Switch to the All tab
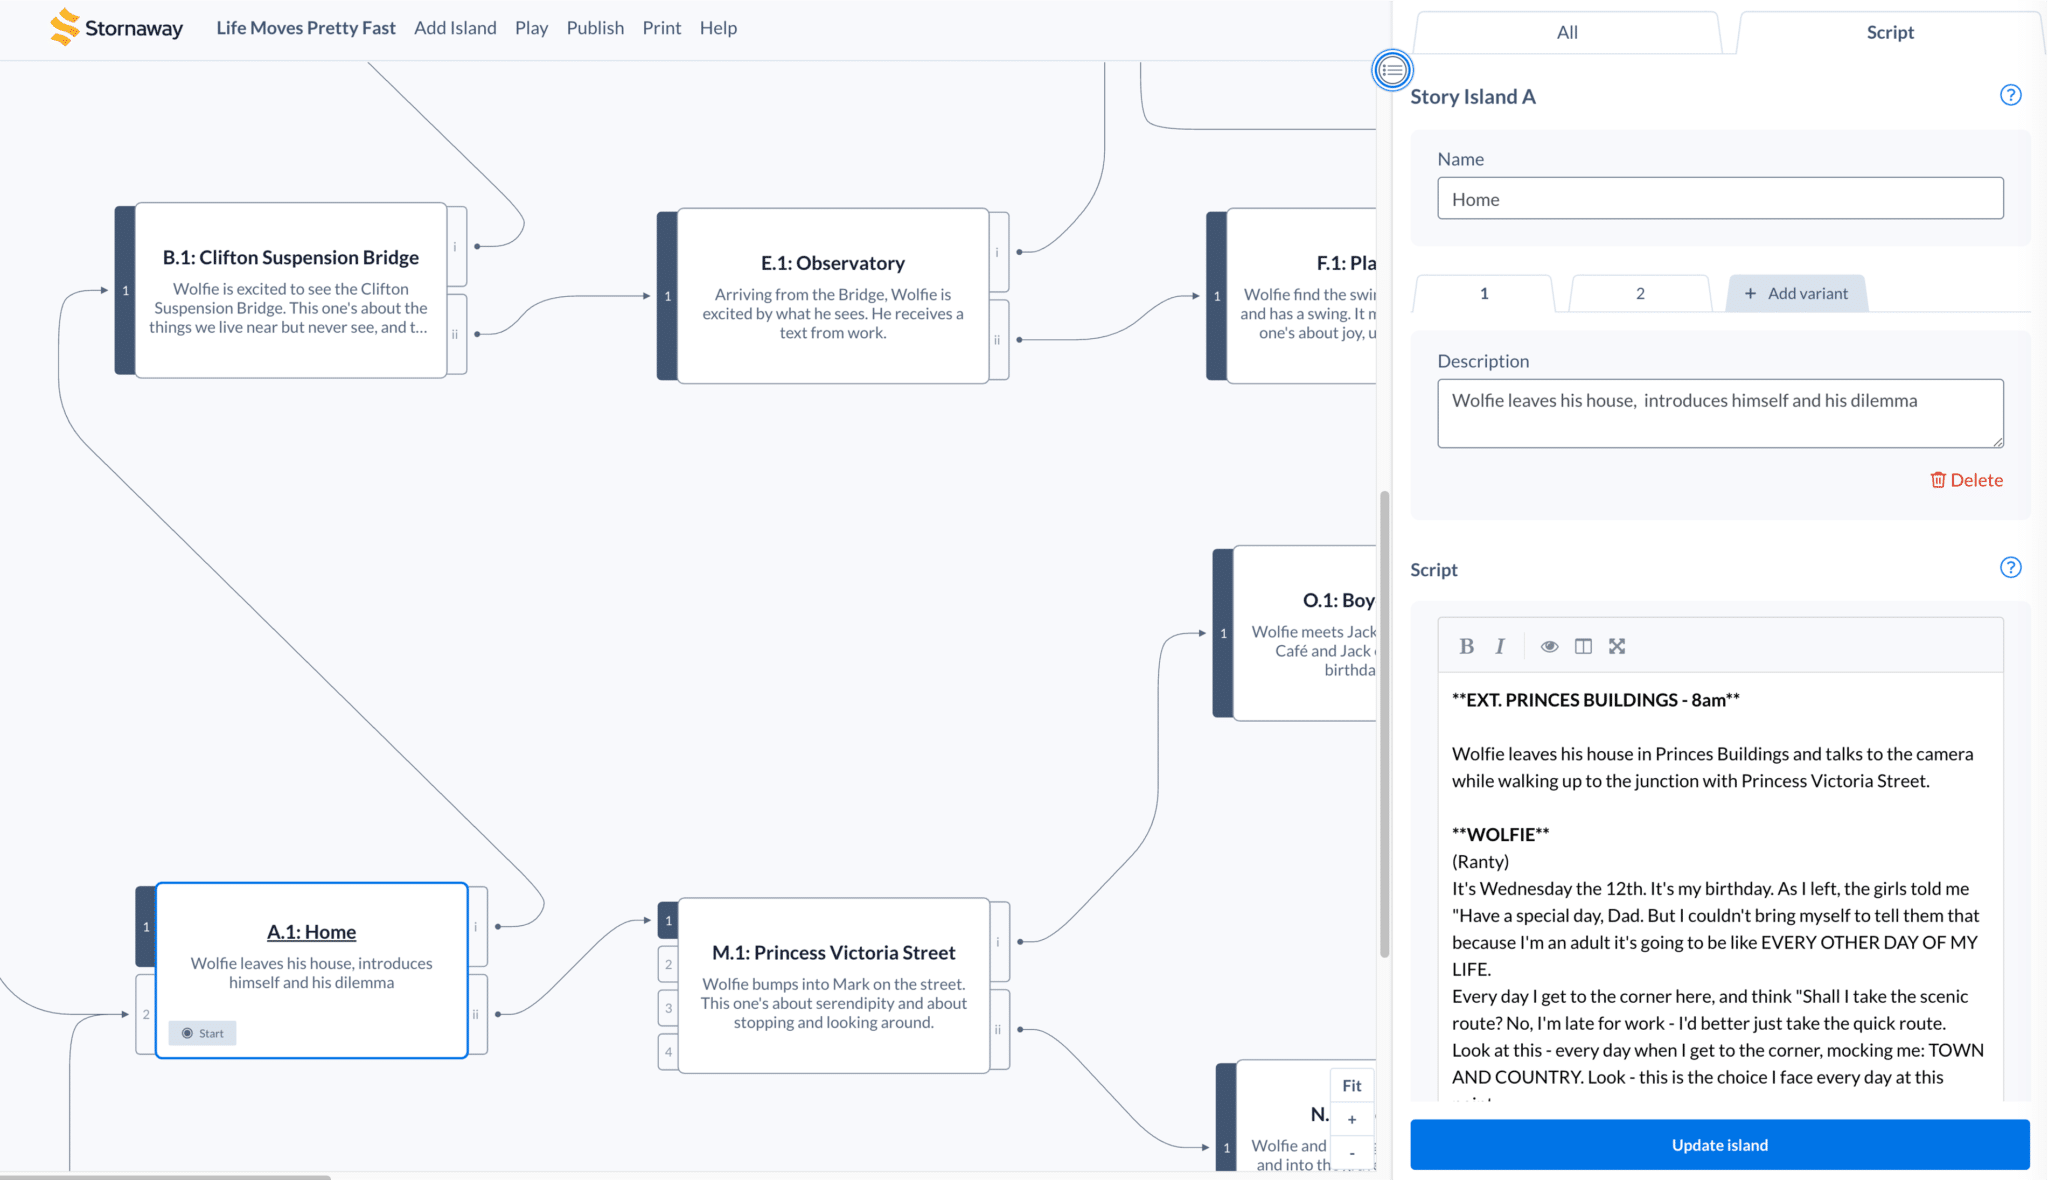The image size is (2048, 1180). pyautogui.click(x=1567, y=33)
